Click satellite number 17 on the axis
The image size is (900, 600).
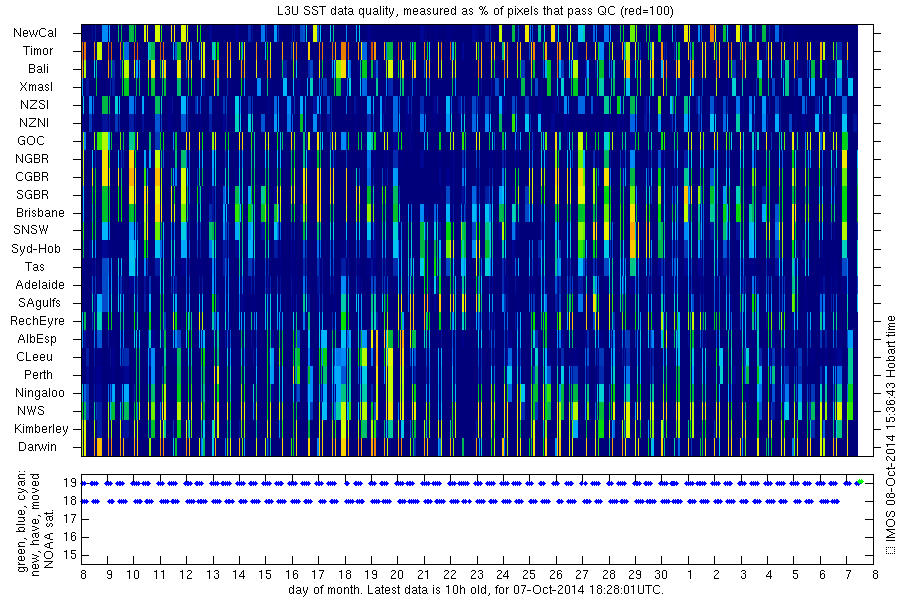(70, 519)
